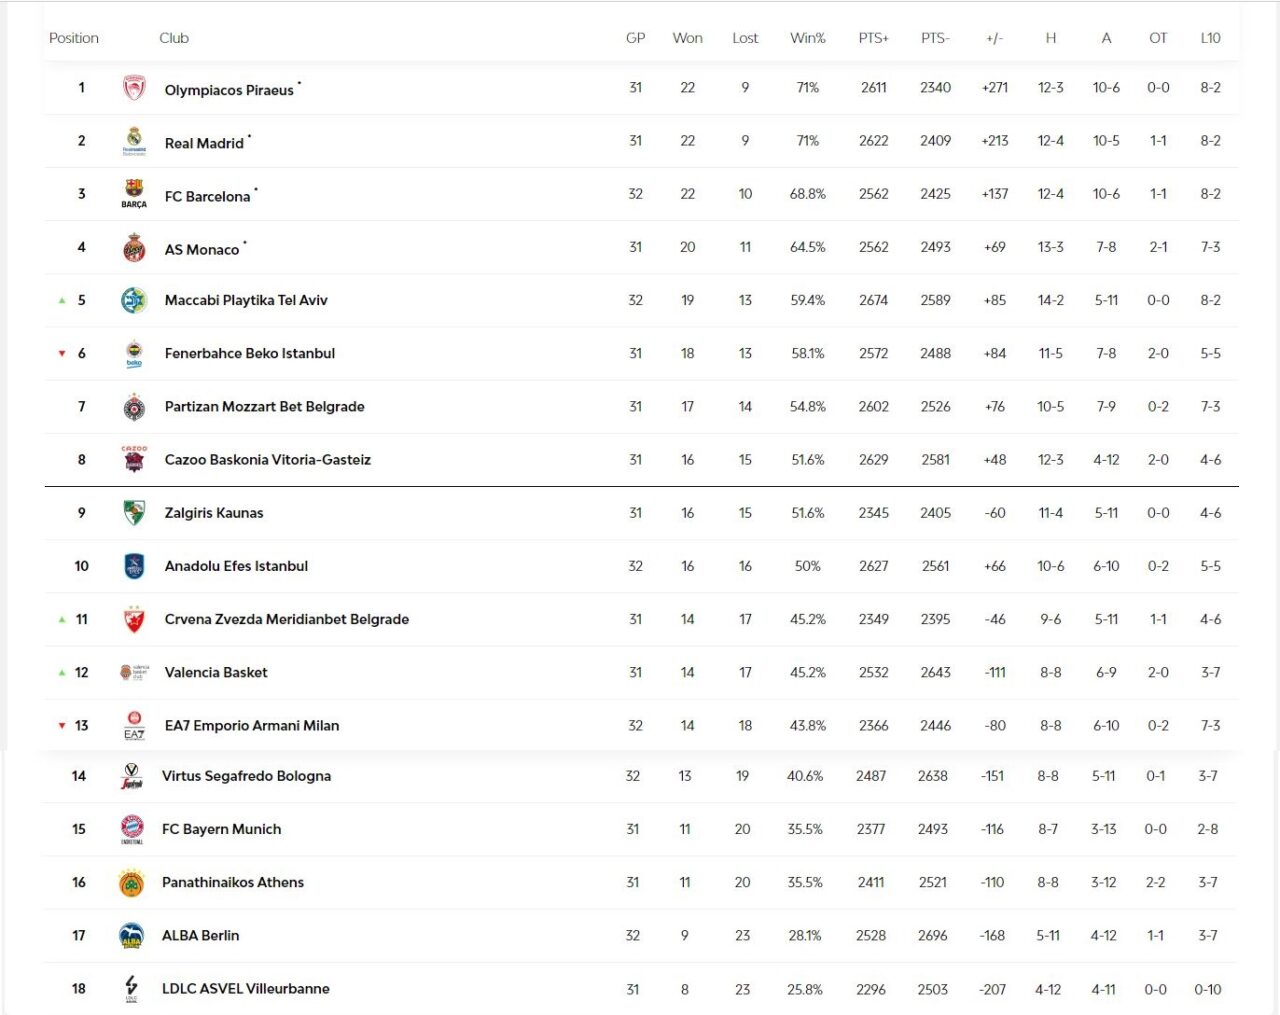Select LDLC ASVEL Villeurbanne club name
This screenshot has width=1280, height=1015.
point(246,989)
